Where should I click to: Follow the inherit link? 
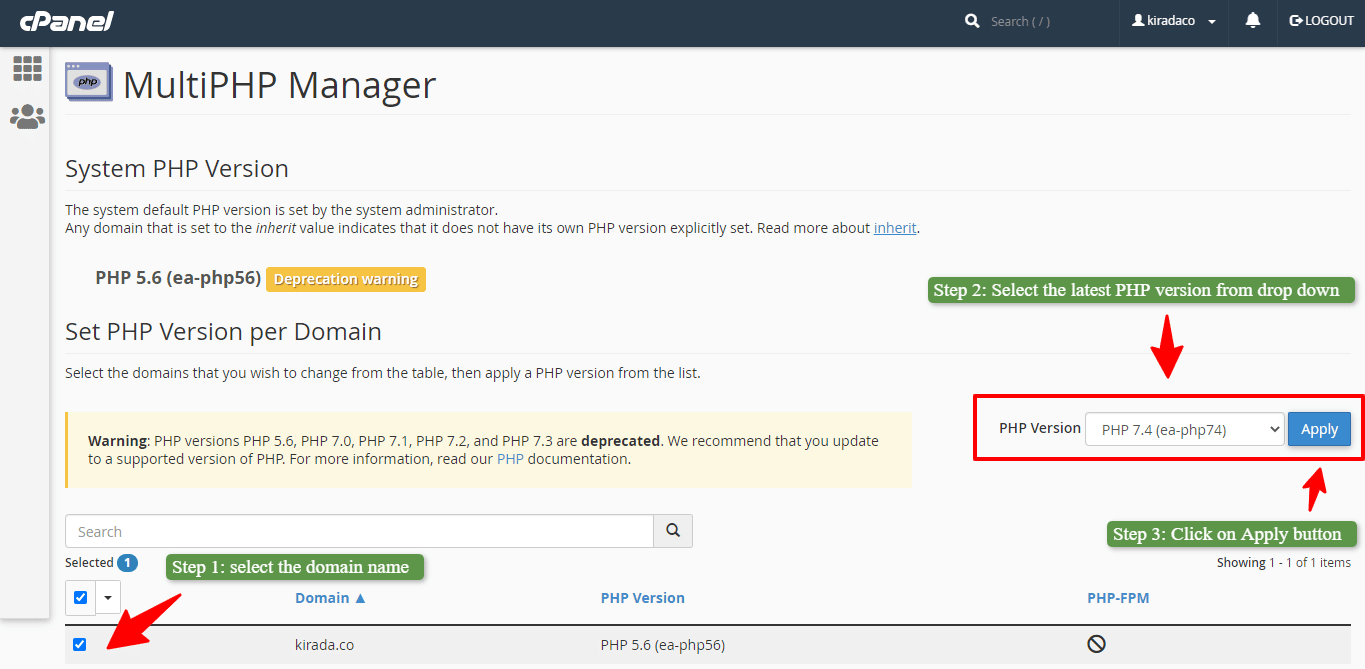point(895,228)
